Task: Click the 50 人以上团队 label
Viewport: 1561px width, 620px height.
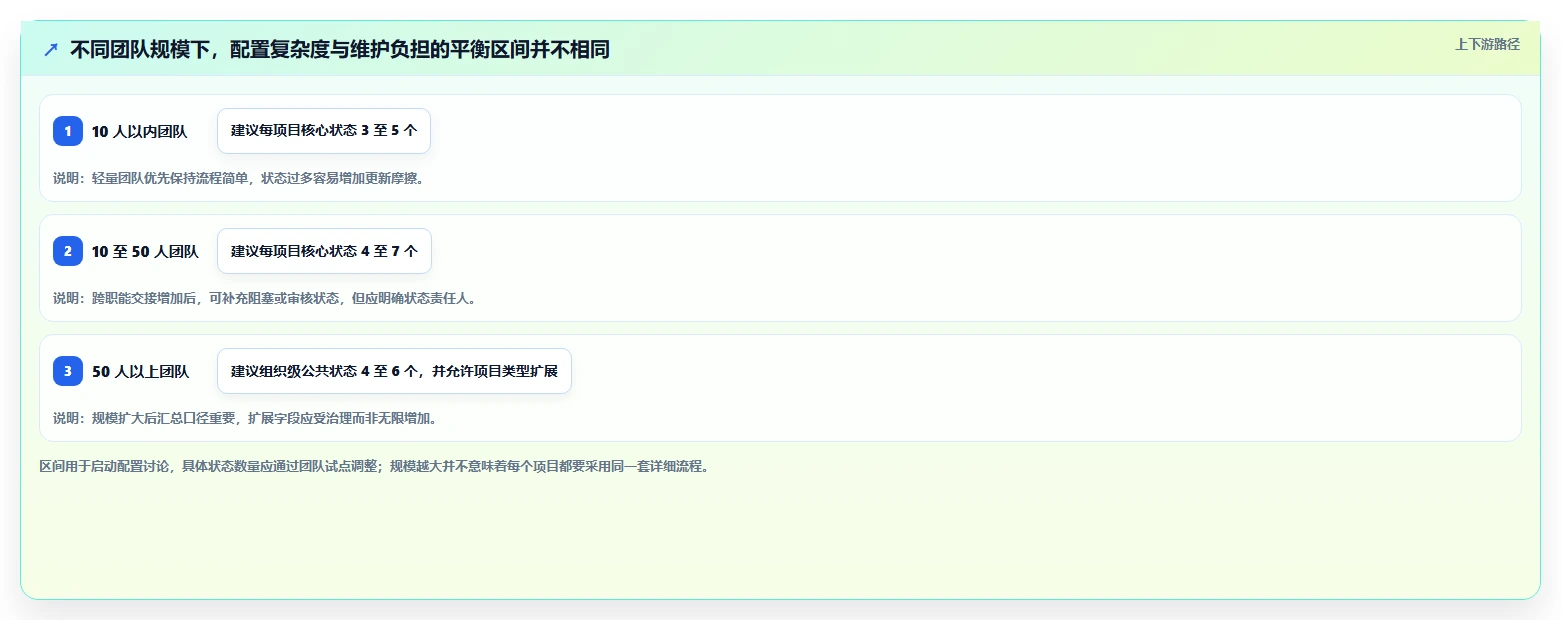Action: coord(140,371)
